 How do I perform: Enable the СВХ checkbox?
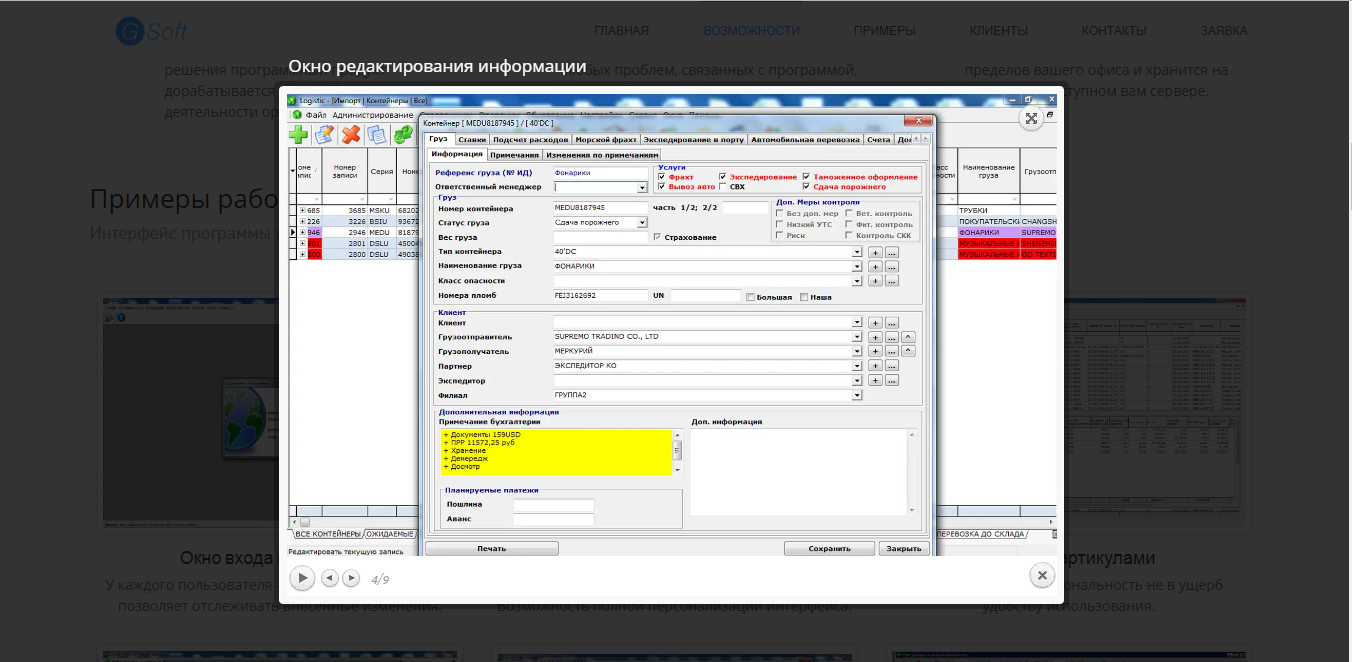(723, 187)
